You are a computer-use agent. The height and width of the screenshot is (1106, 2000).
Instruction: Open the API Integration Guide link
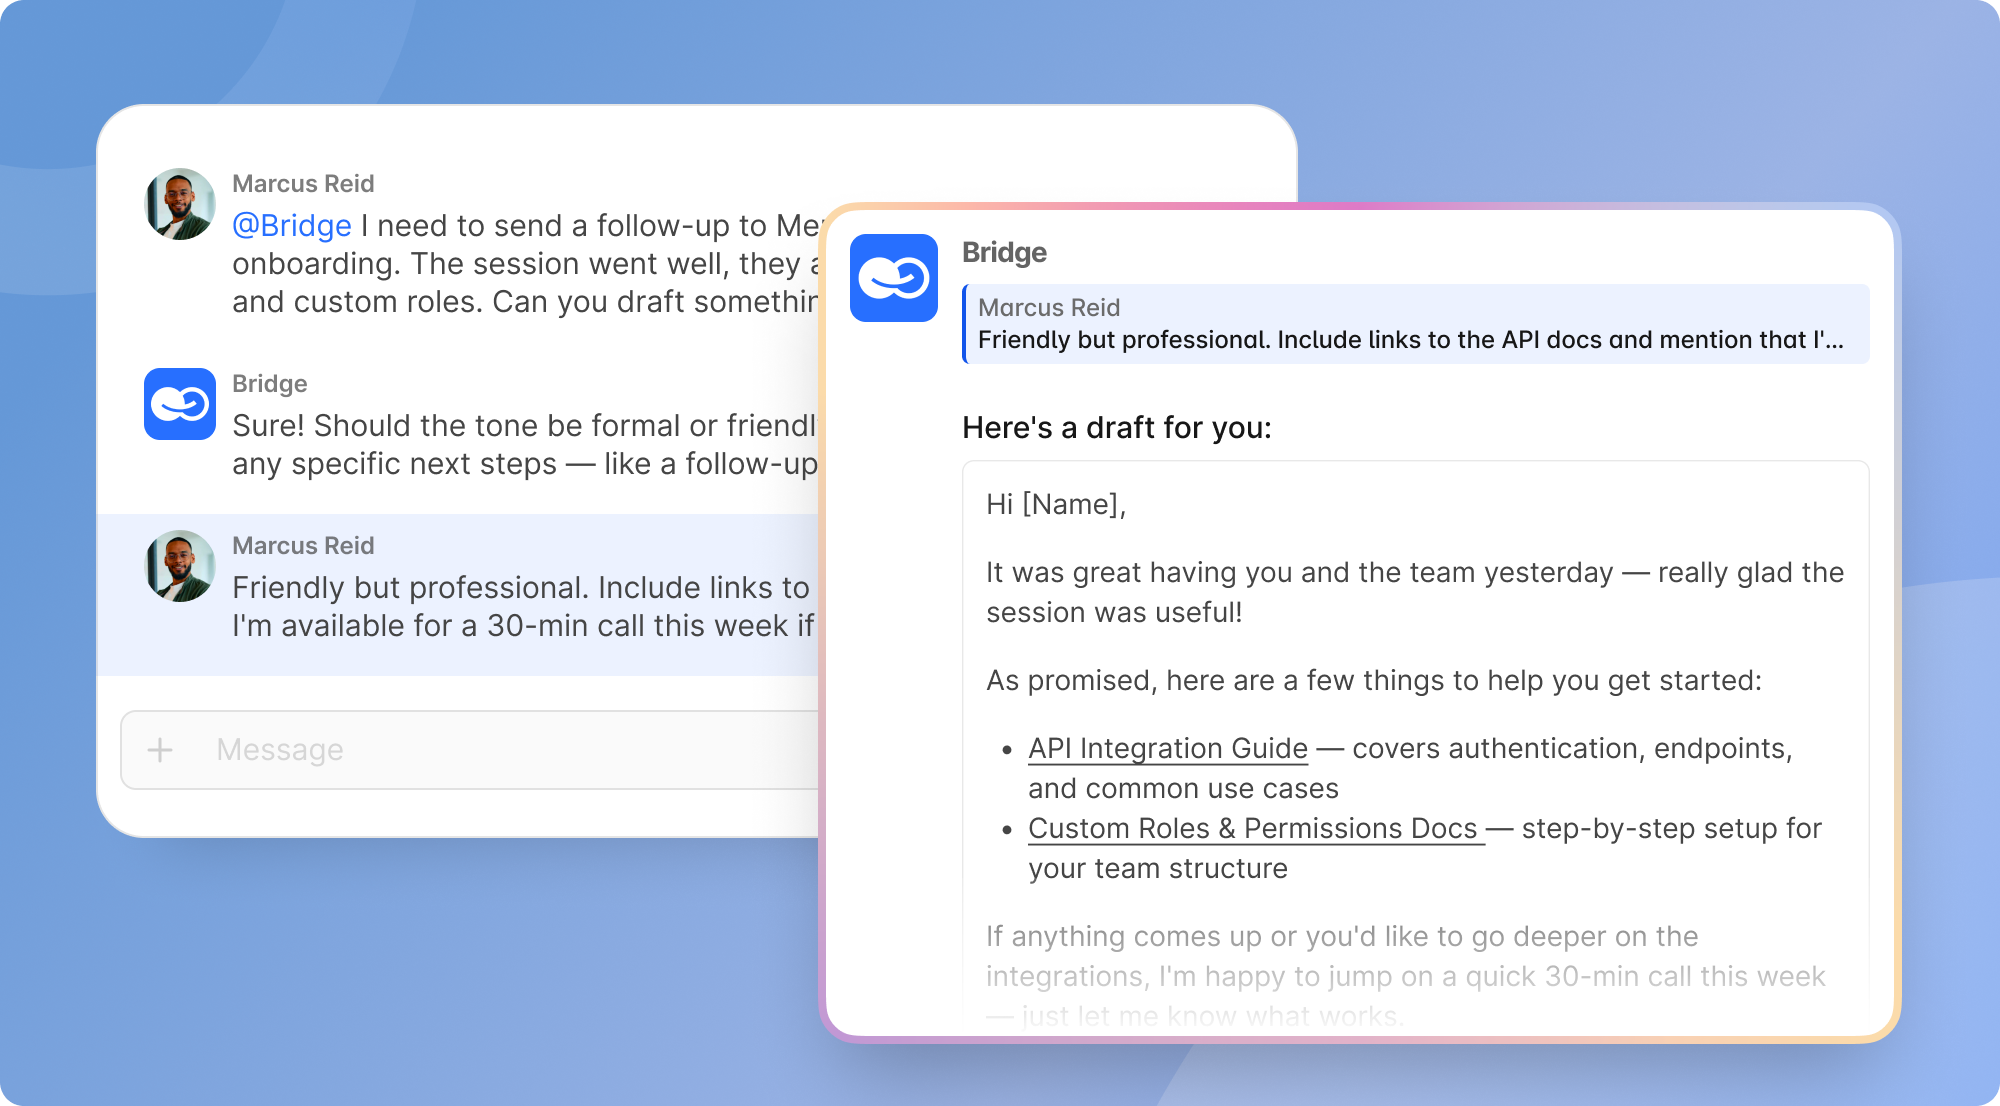click(1167, 748)
